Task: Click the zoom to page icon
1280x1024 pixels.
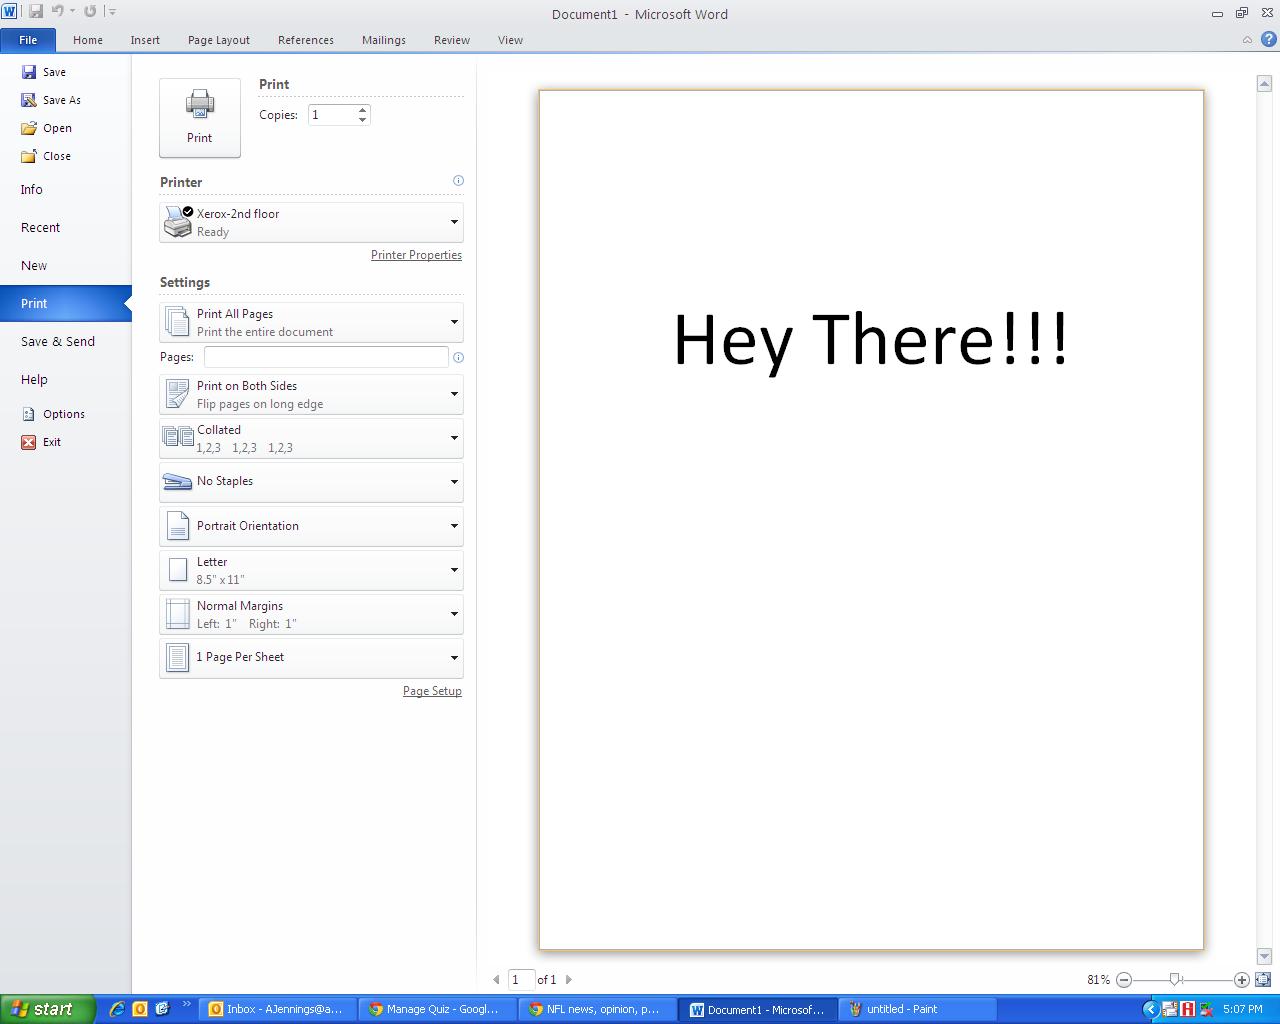Action: (x=1263, y=980)
